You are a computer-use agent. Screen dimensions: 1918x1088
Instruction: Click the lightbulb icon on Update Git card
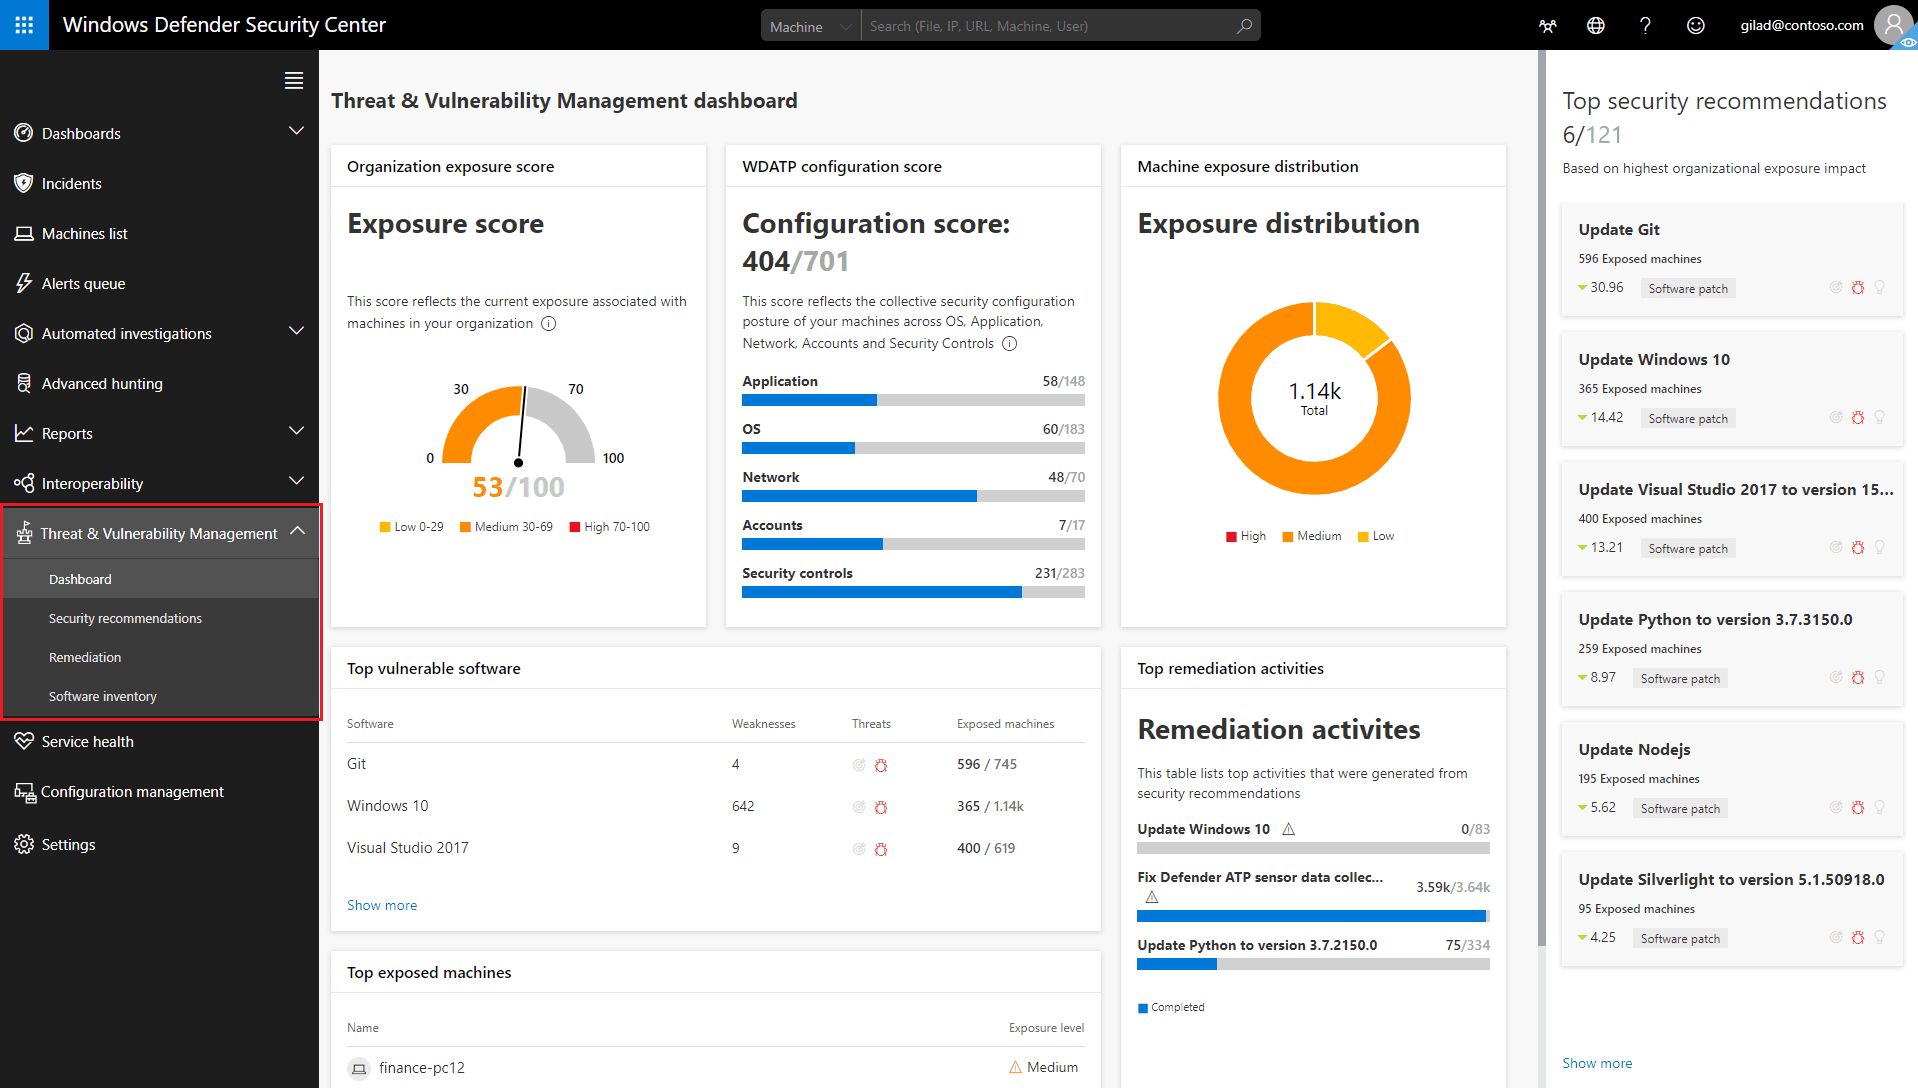pyautogui.click(x=1881, y=287)
